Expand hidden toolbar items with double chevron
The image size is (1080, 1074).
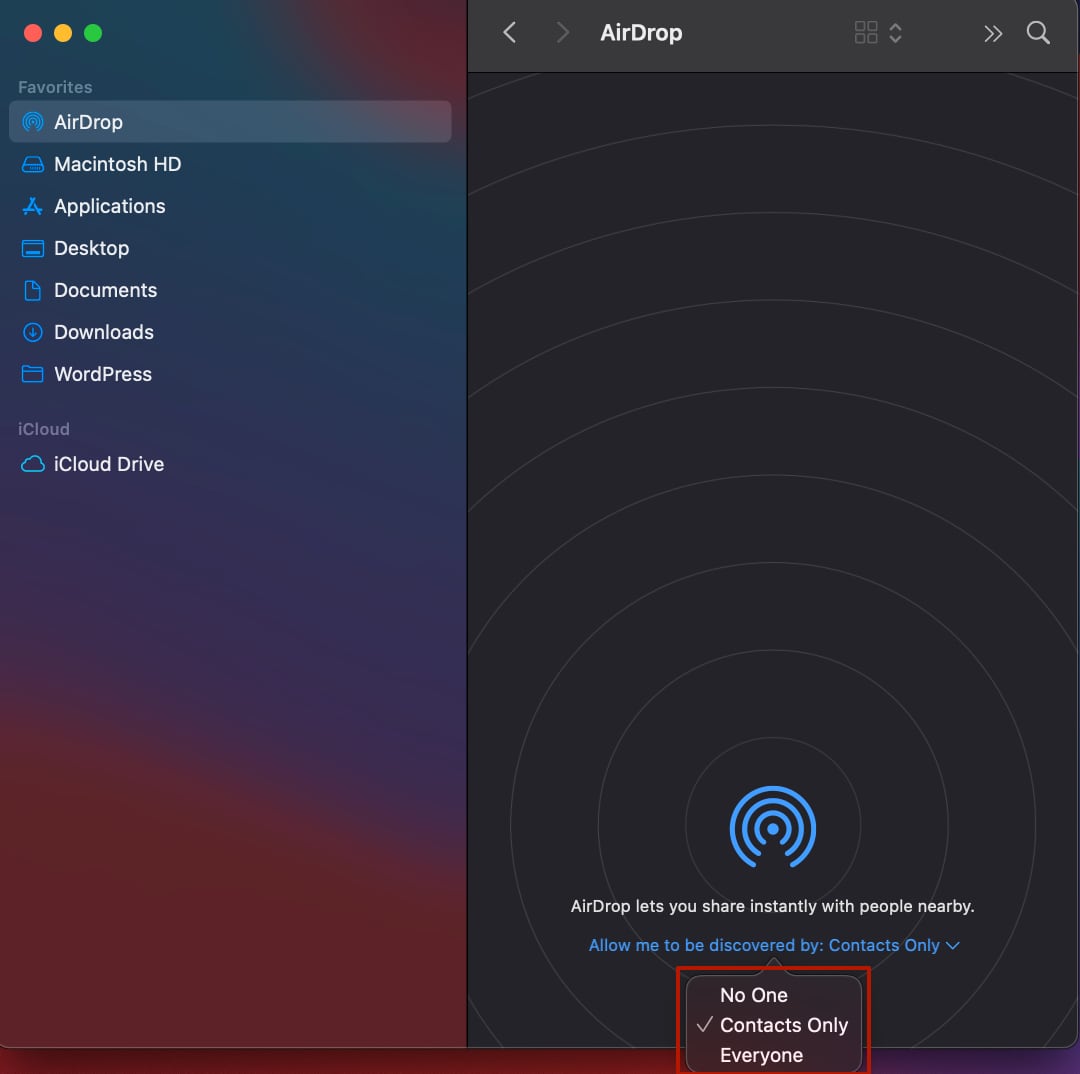click(993, 32)
